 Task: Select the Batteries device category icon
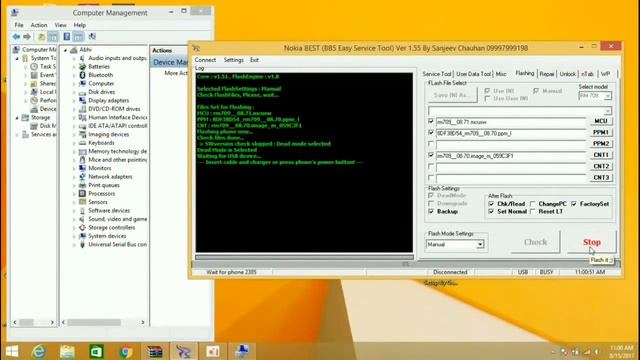(82, 67)
